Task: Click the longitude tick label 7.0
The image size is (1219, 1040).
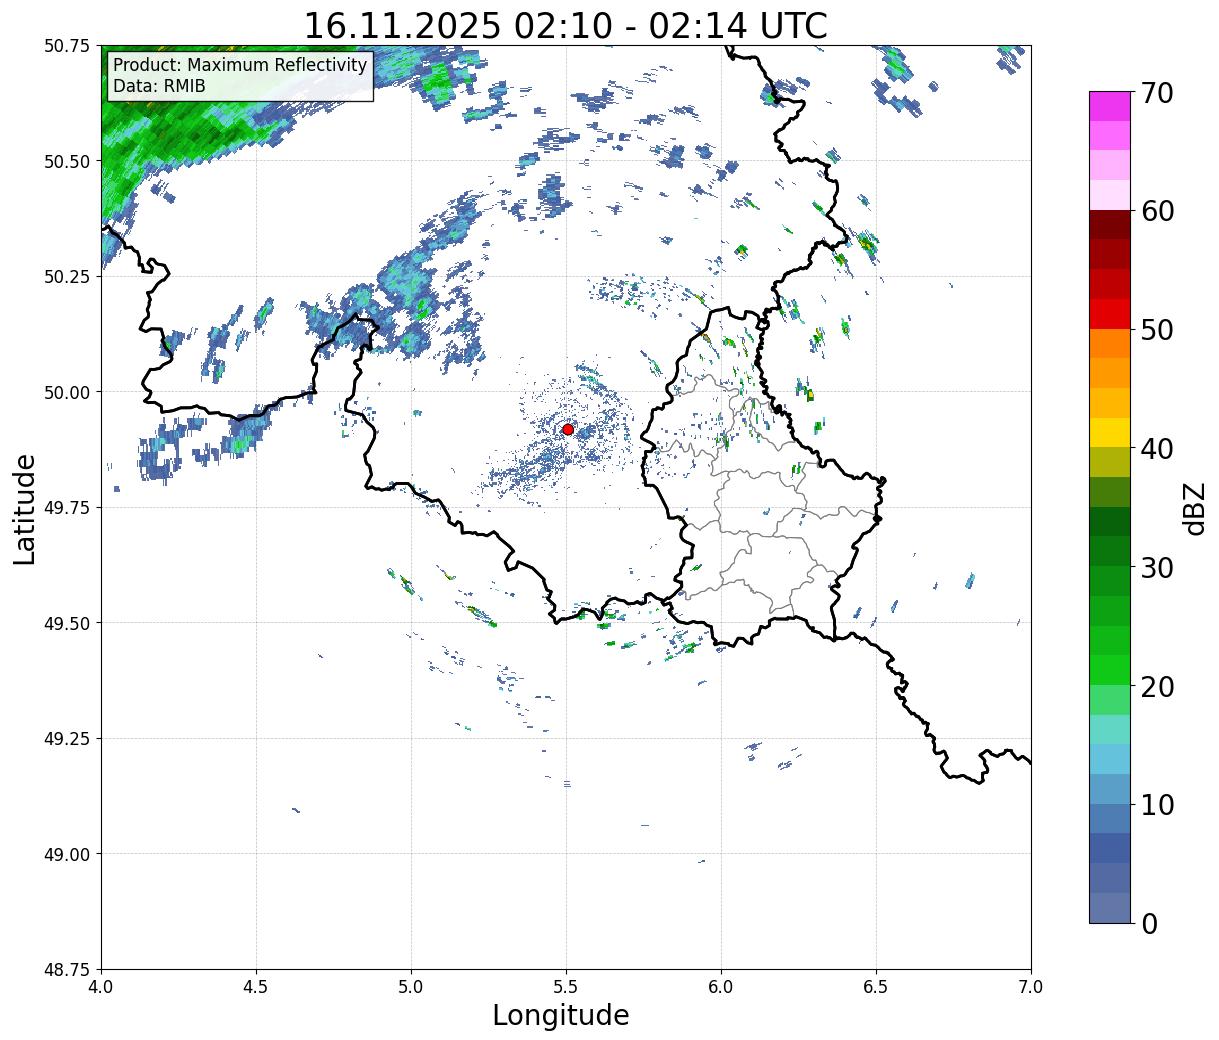Action: [1031, 987]
